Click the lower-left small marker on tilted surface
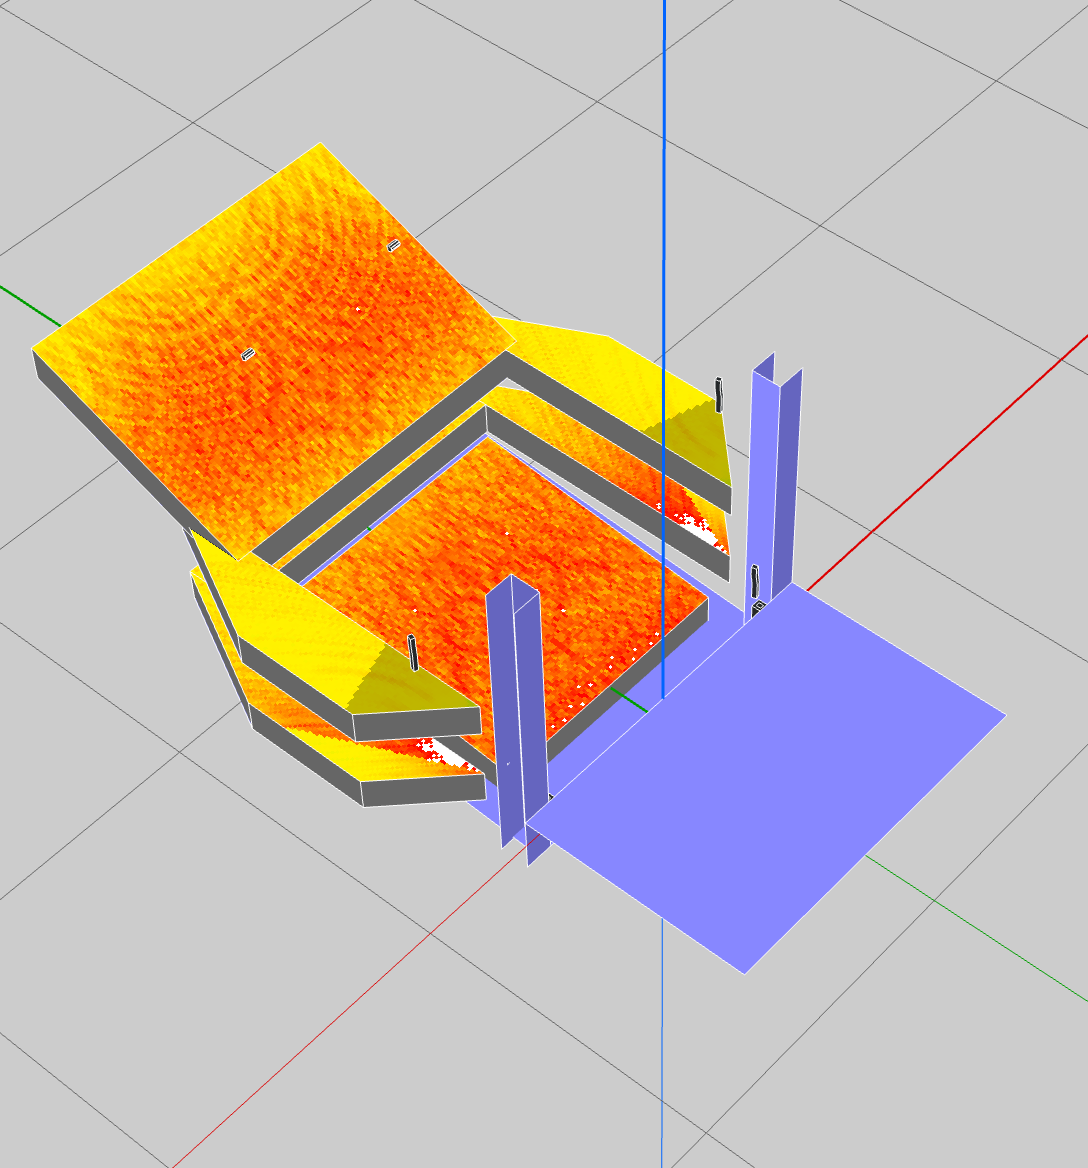1088x1168 pixels. point(248,353)
